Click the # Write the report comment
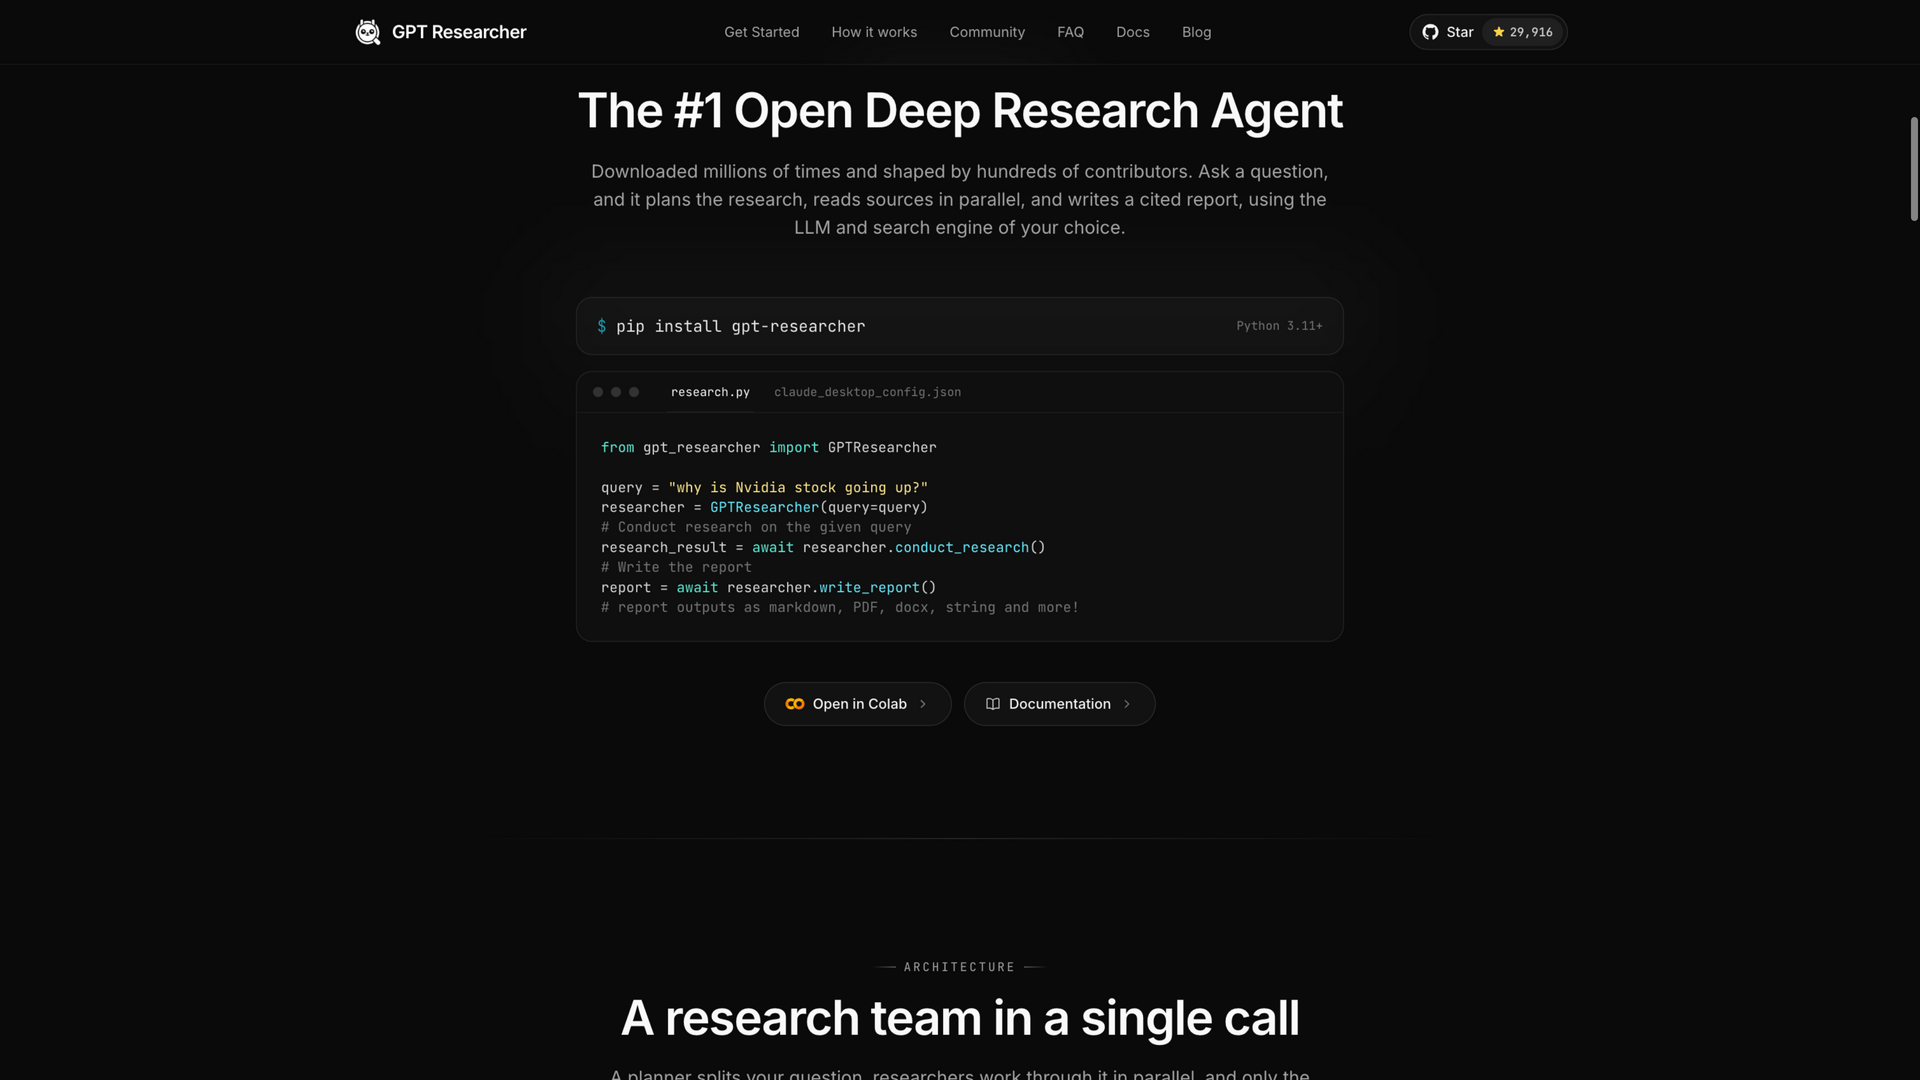Viewport: 1920px width, 1080px height. pyautogui.click(x=676, y=567)
